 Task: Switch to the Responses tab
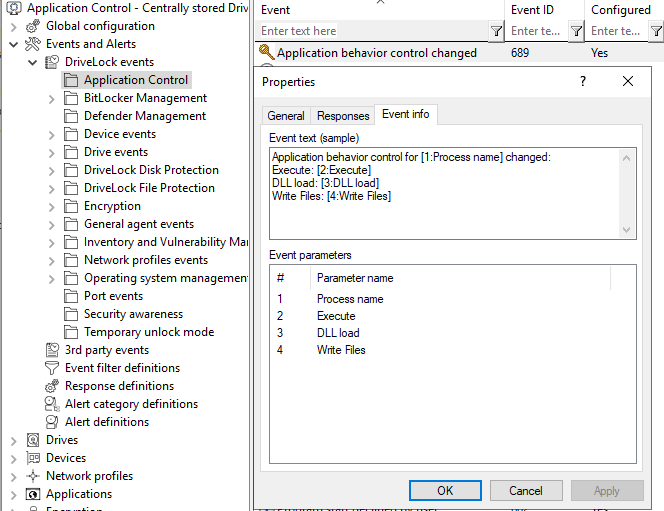343,116
